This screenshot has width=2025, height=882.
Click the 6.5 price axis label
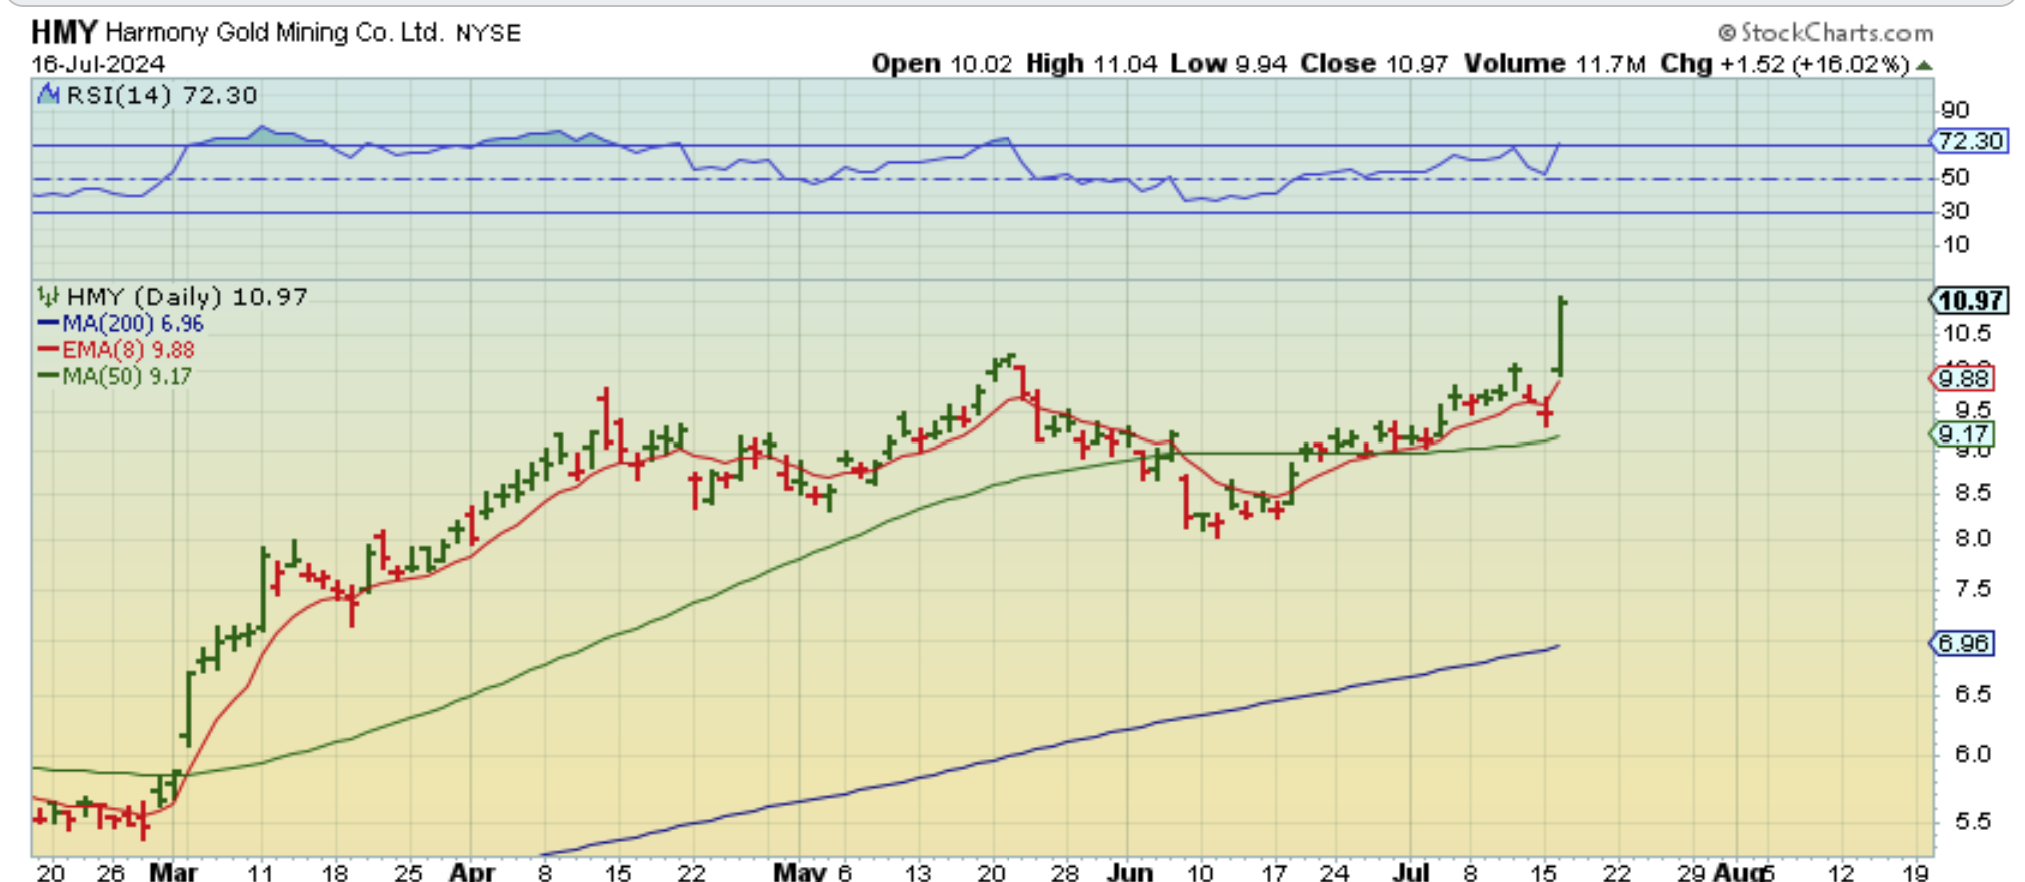click(1972, 694)
